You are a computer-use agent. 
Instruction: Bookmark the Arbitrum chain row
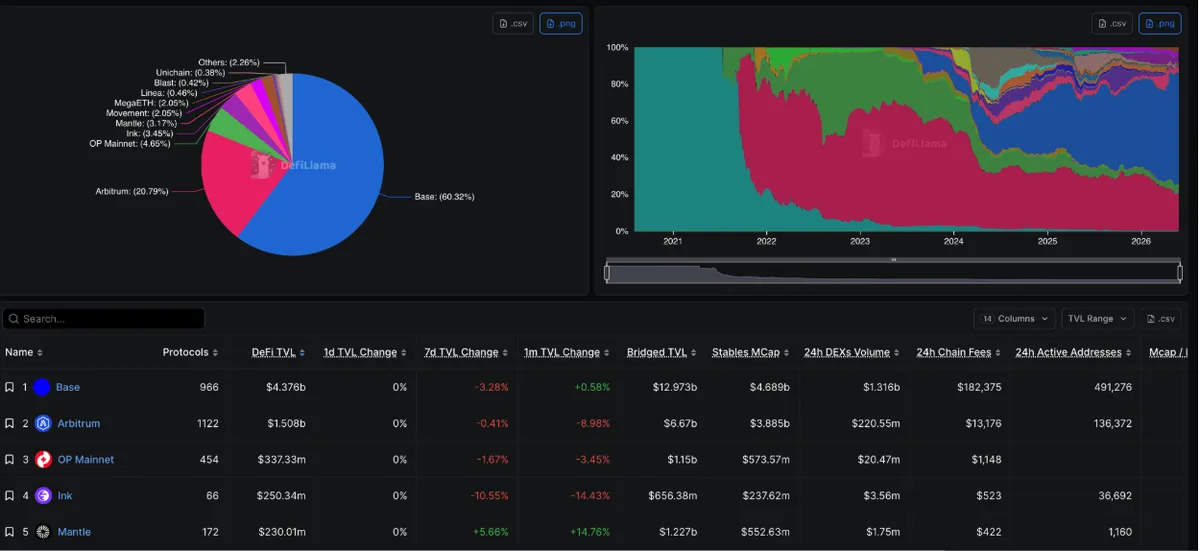click(9, 423)
